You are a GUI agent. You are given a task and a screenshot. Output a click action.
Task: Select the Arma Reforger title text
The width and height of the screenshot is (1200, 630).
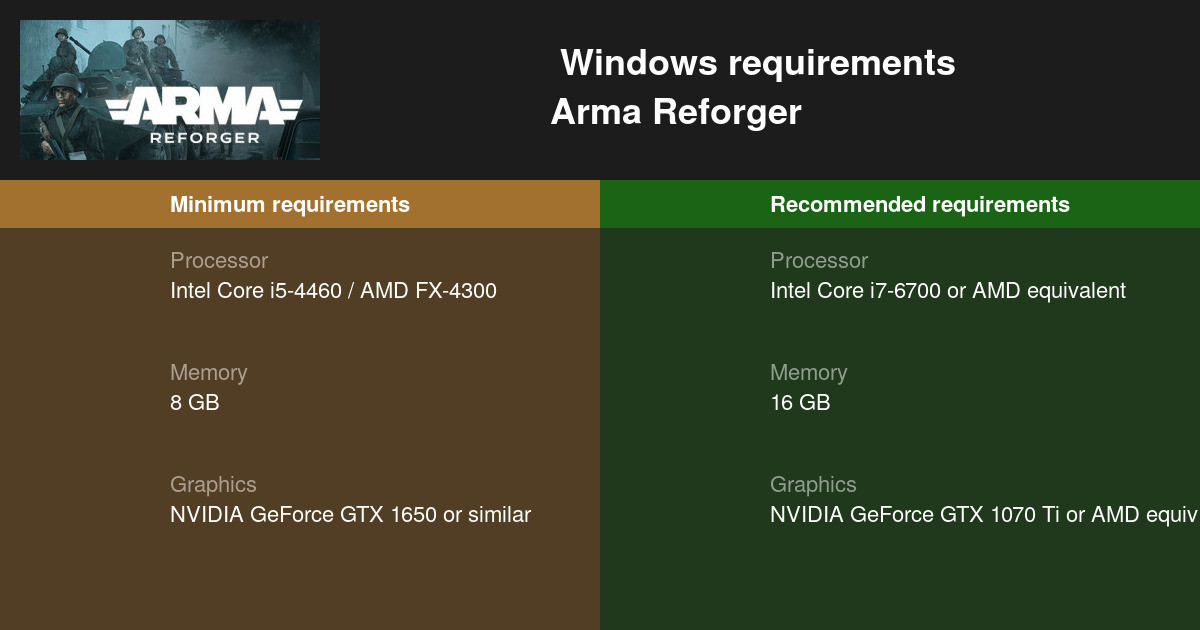(x=676, y=112)
